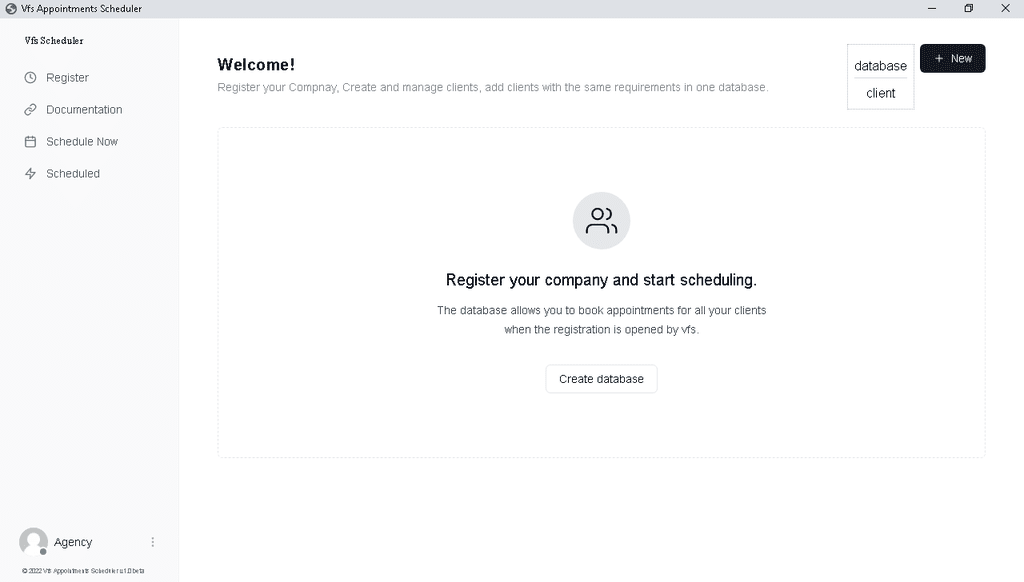Click the lightning bolt icon beside Scheduled
Viewport: 1024px width, 582px height.
point(30,174)
